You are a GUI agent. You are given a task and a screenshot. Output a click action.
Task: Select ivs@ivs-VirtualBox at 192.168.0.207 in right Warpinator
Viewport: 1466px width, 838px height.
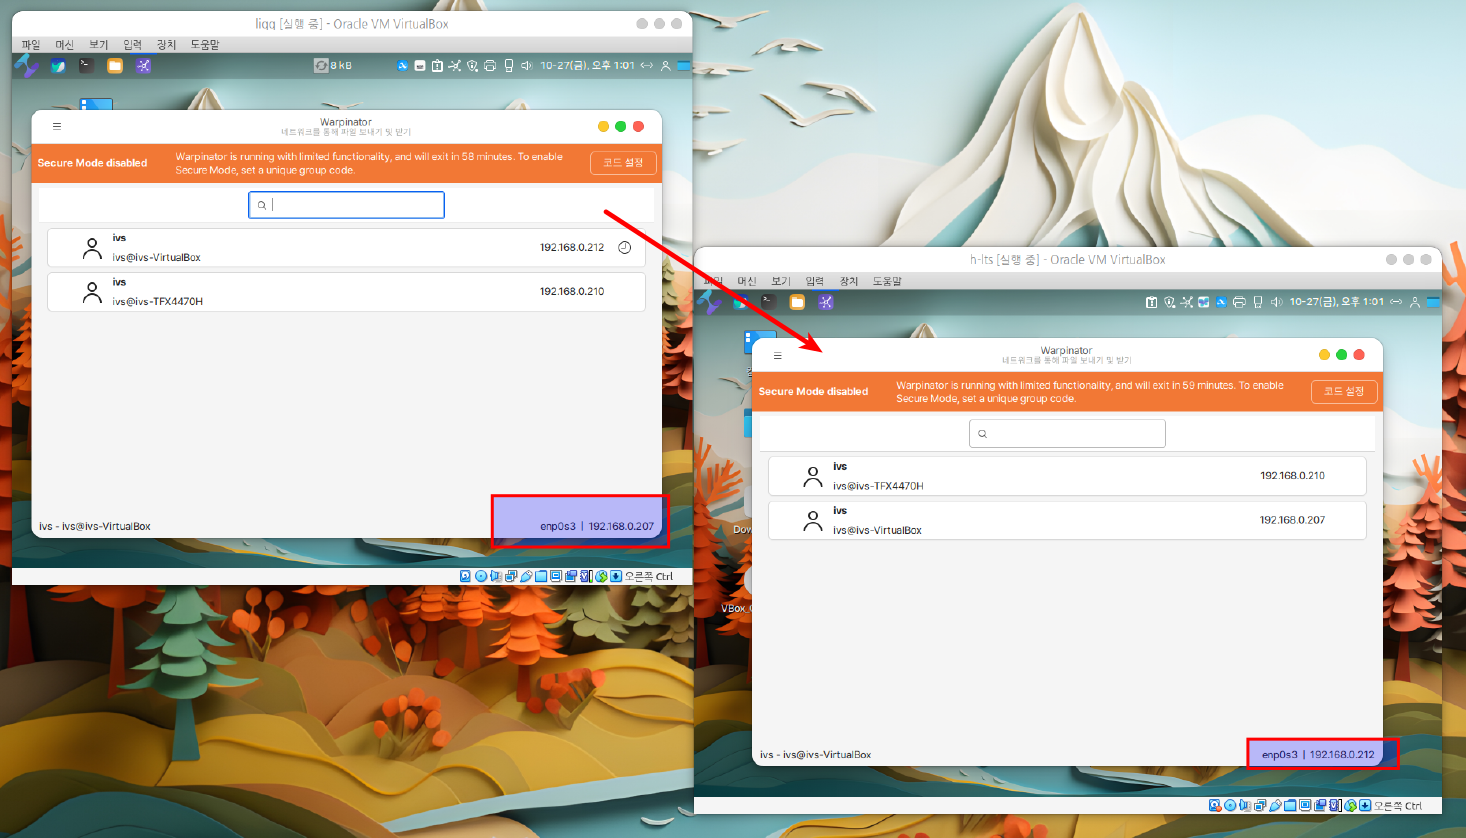point(1067,521)
